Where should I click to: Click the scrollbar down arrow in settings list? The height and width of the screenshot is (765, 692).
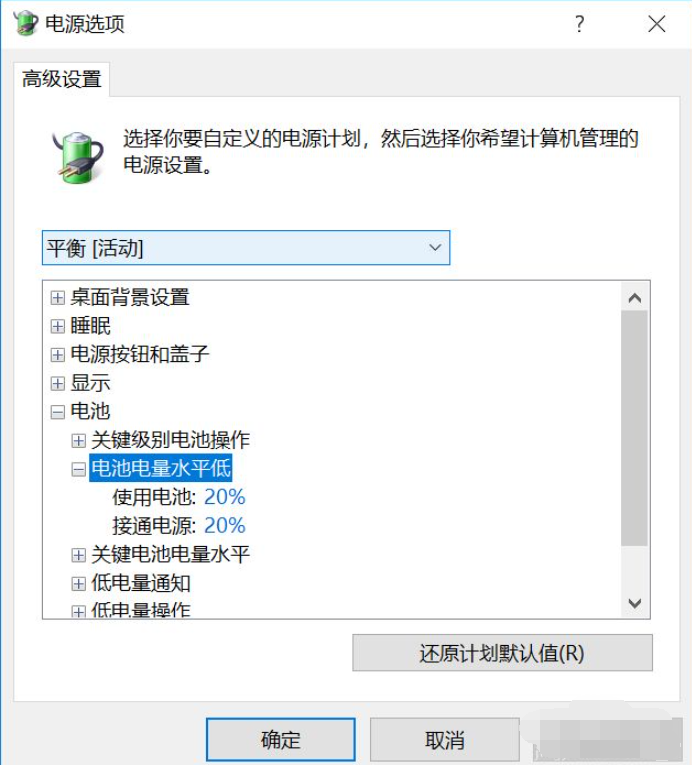coord(635,604)
